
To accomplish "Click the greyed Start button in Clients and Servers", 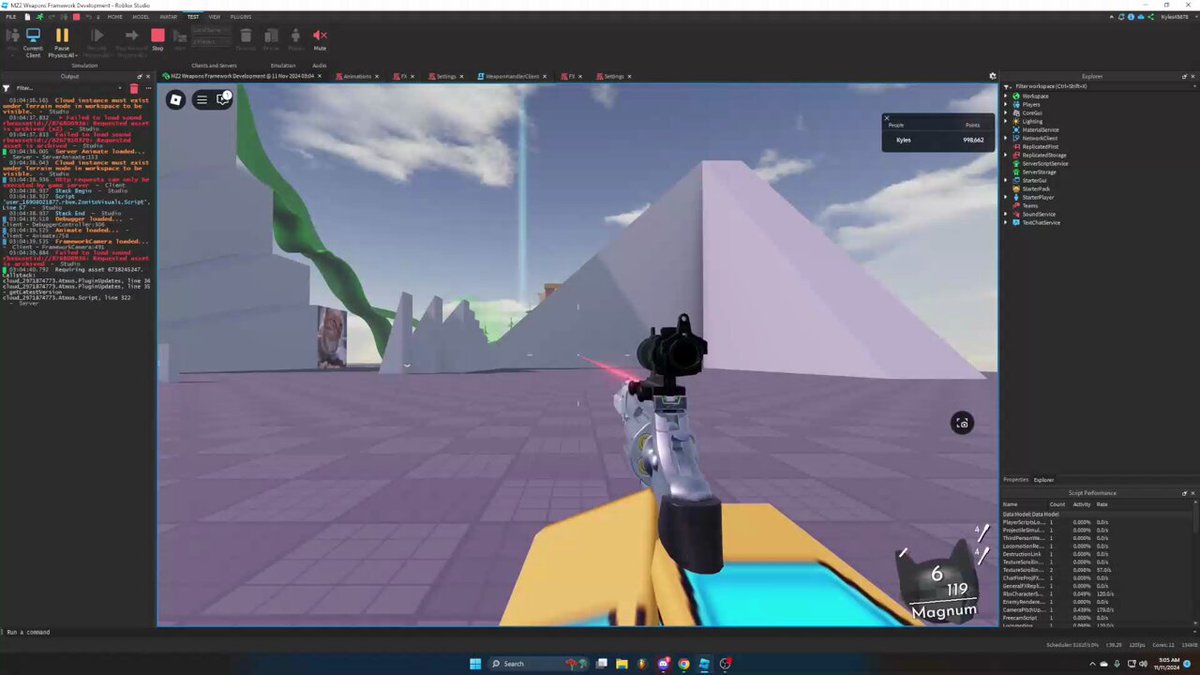I will (x=180, y=39).
